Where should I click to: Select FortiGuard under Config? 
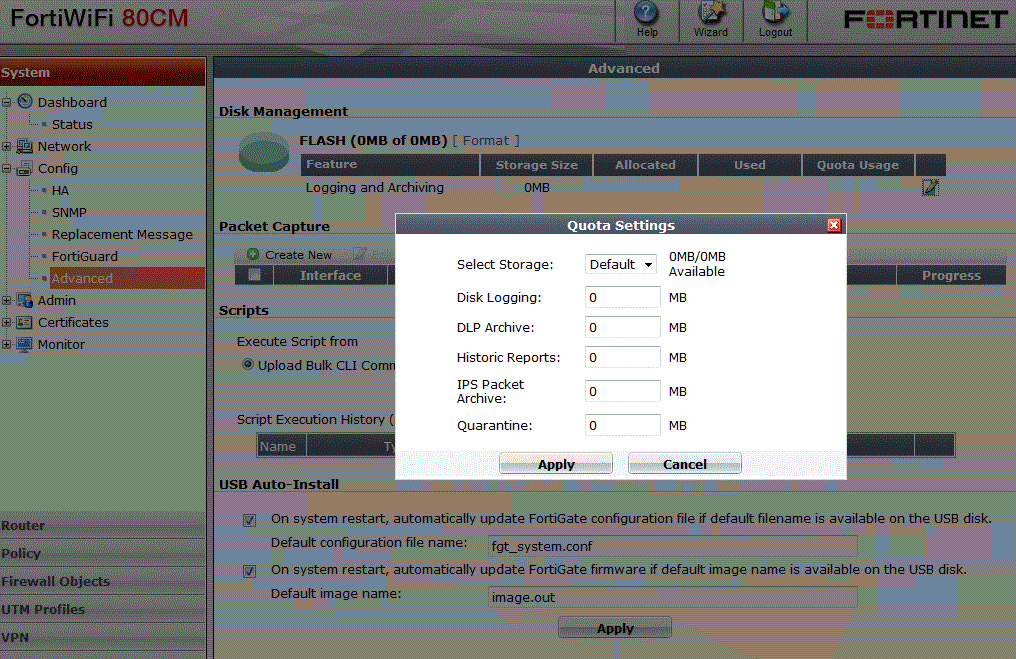[84, 257]
